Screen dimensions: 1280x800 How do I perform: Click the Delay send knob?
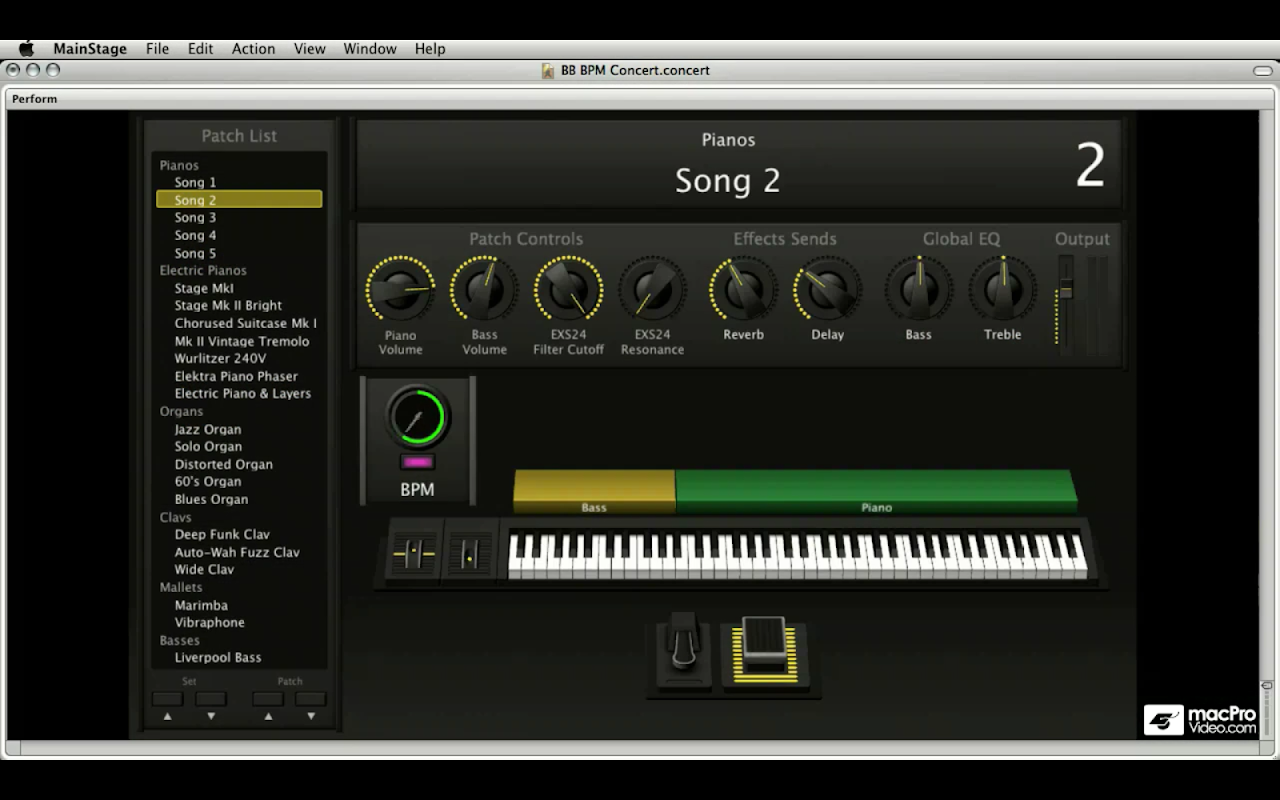pos(827,290)
